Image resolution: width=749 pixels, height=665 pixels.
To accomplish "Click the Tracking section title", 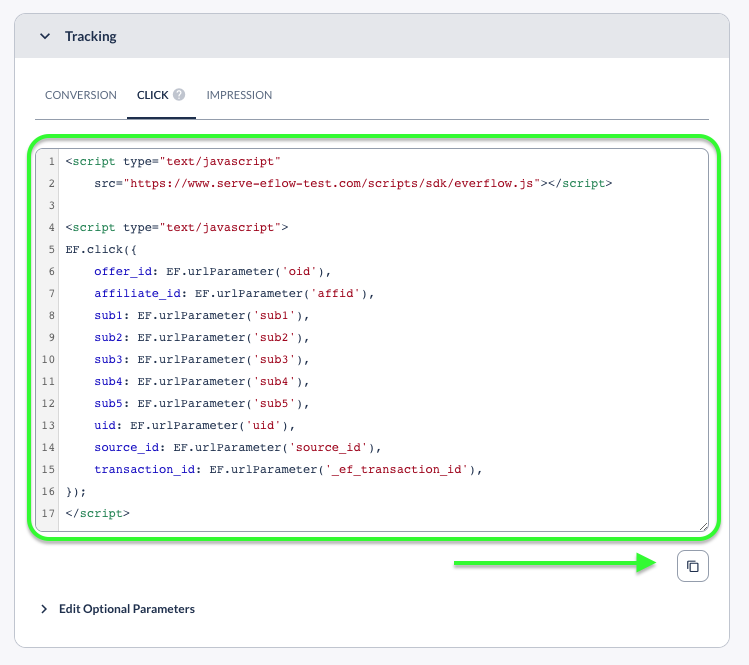I will [91, 36].
